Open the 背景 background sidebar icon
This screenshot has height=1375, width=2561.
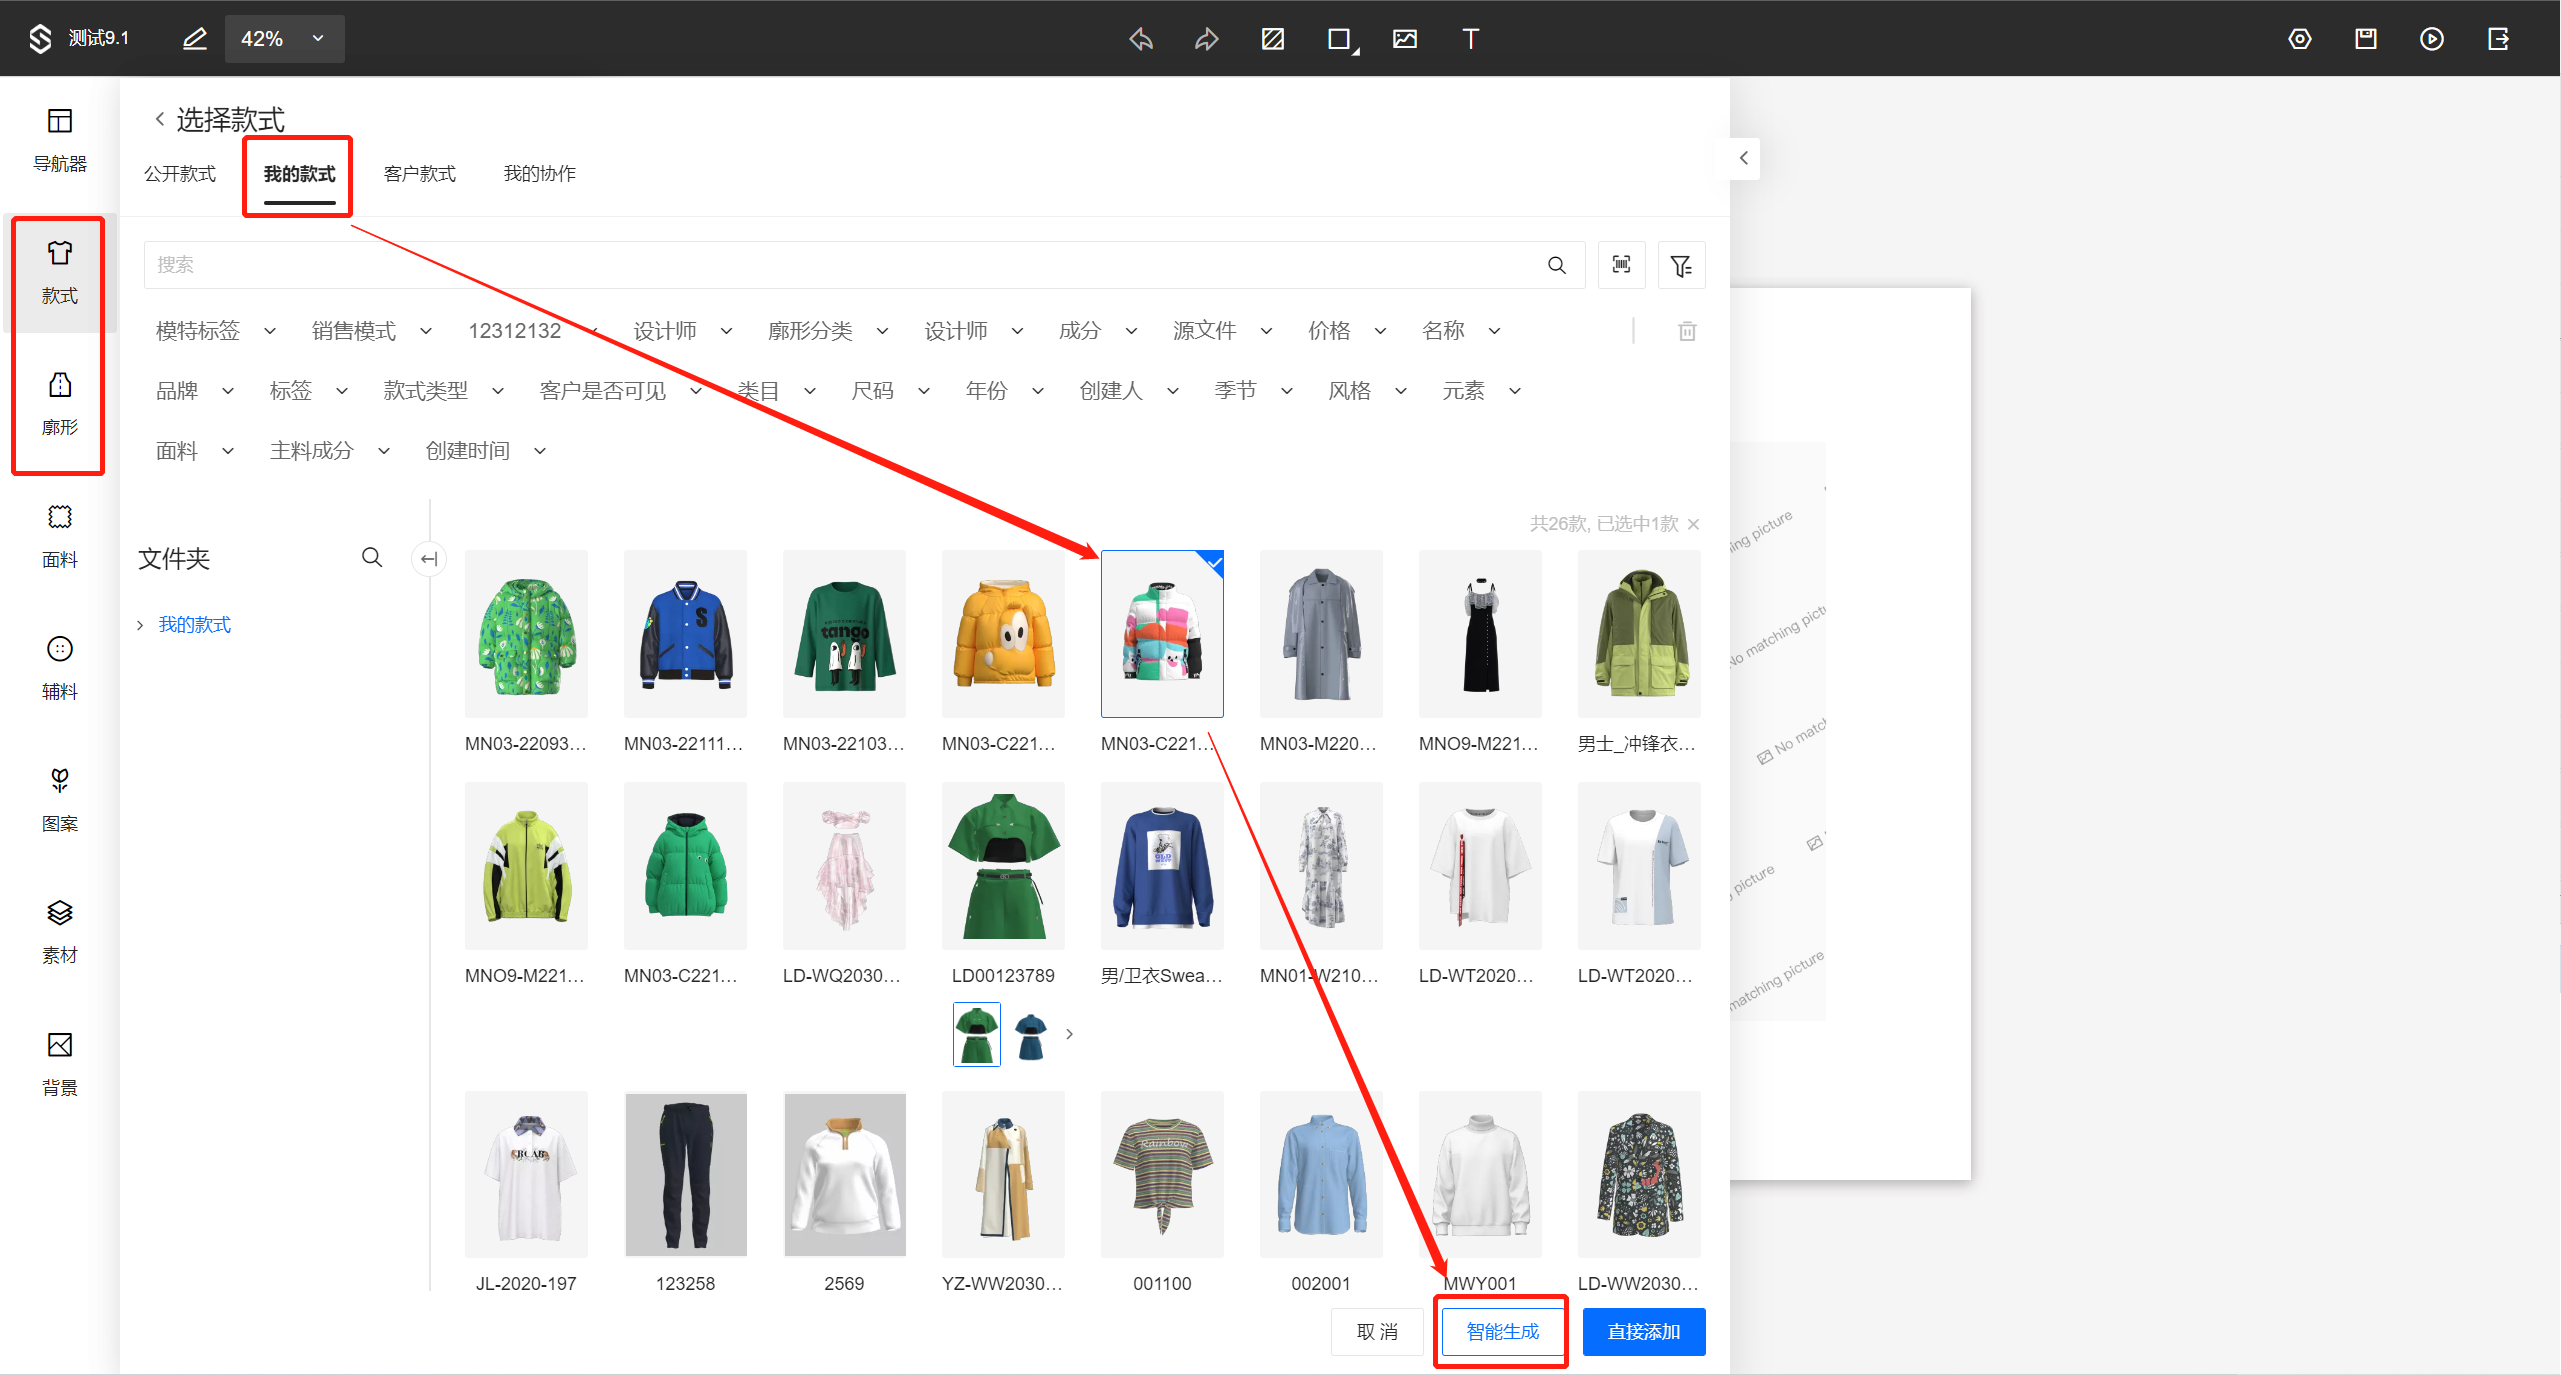point(60,1064)
